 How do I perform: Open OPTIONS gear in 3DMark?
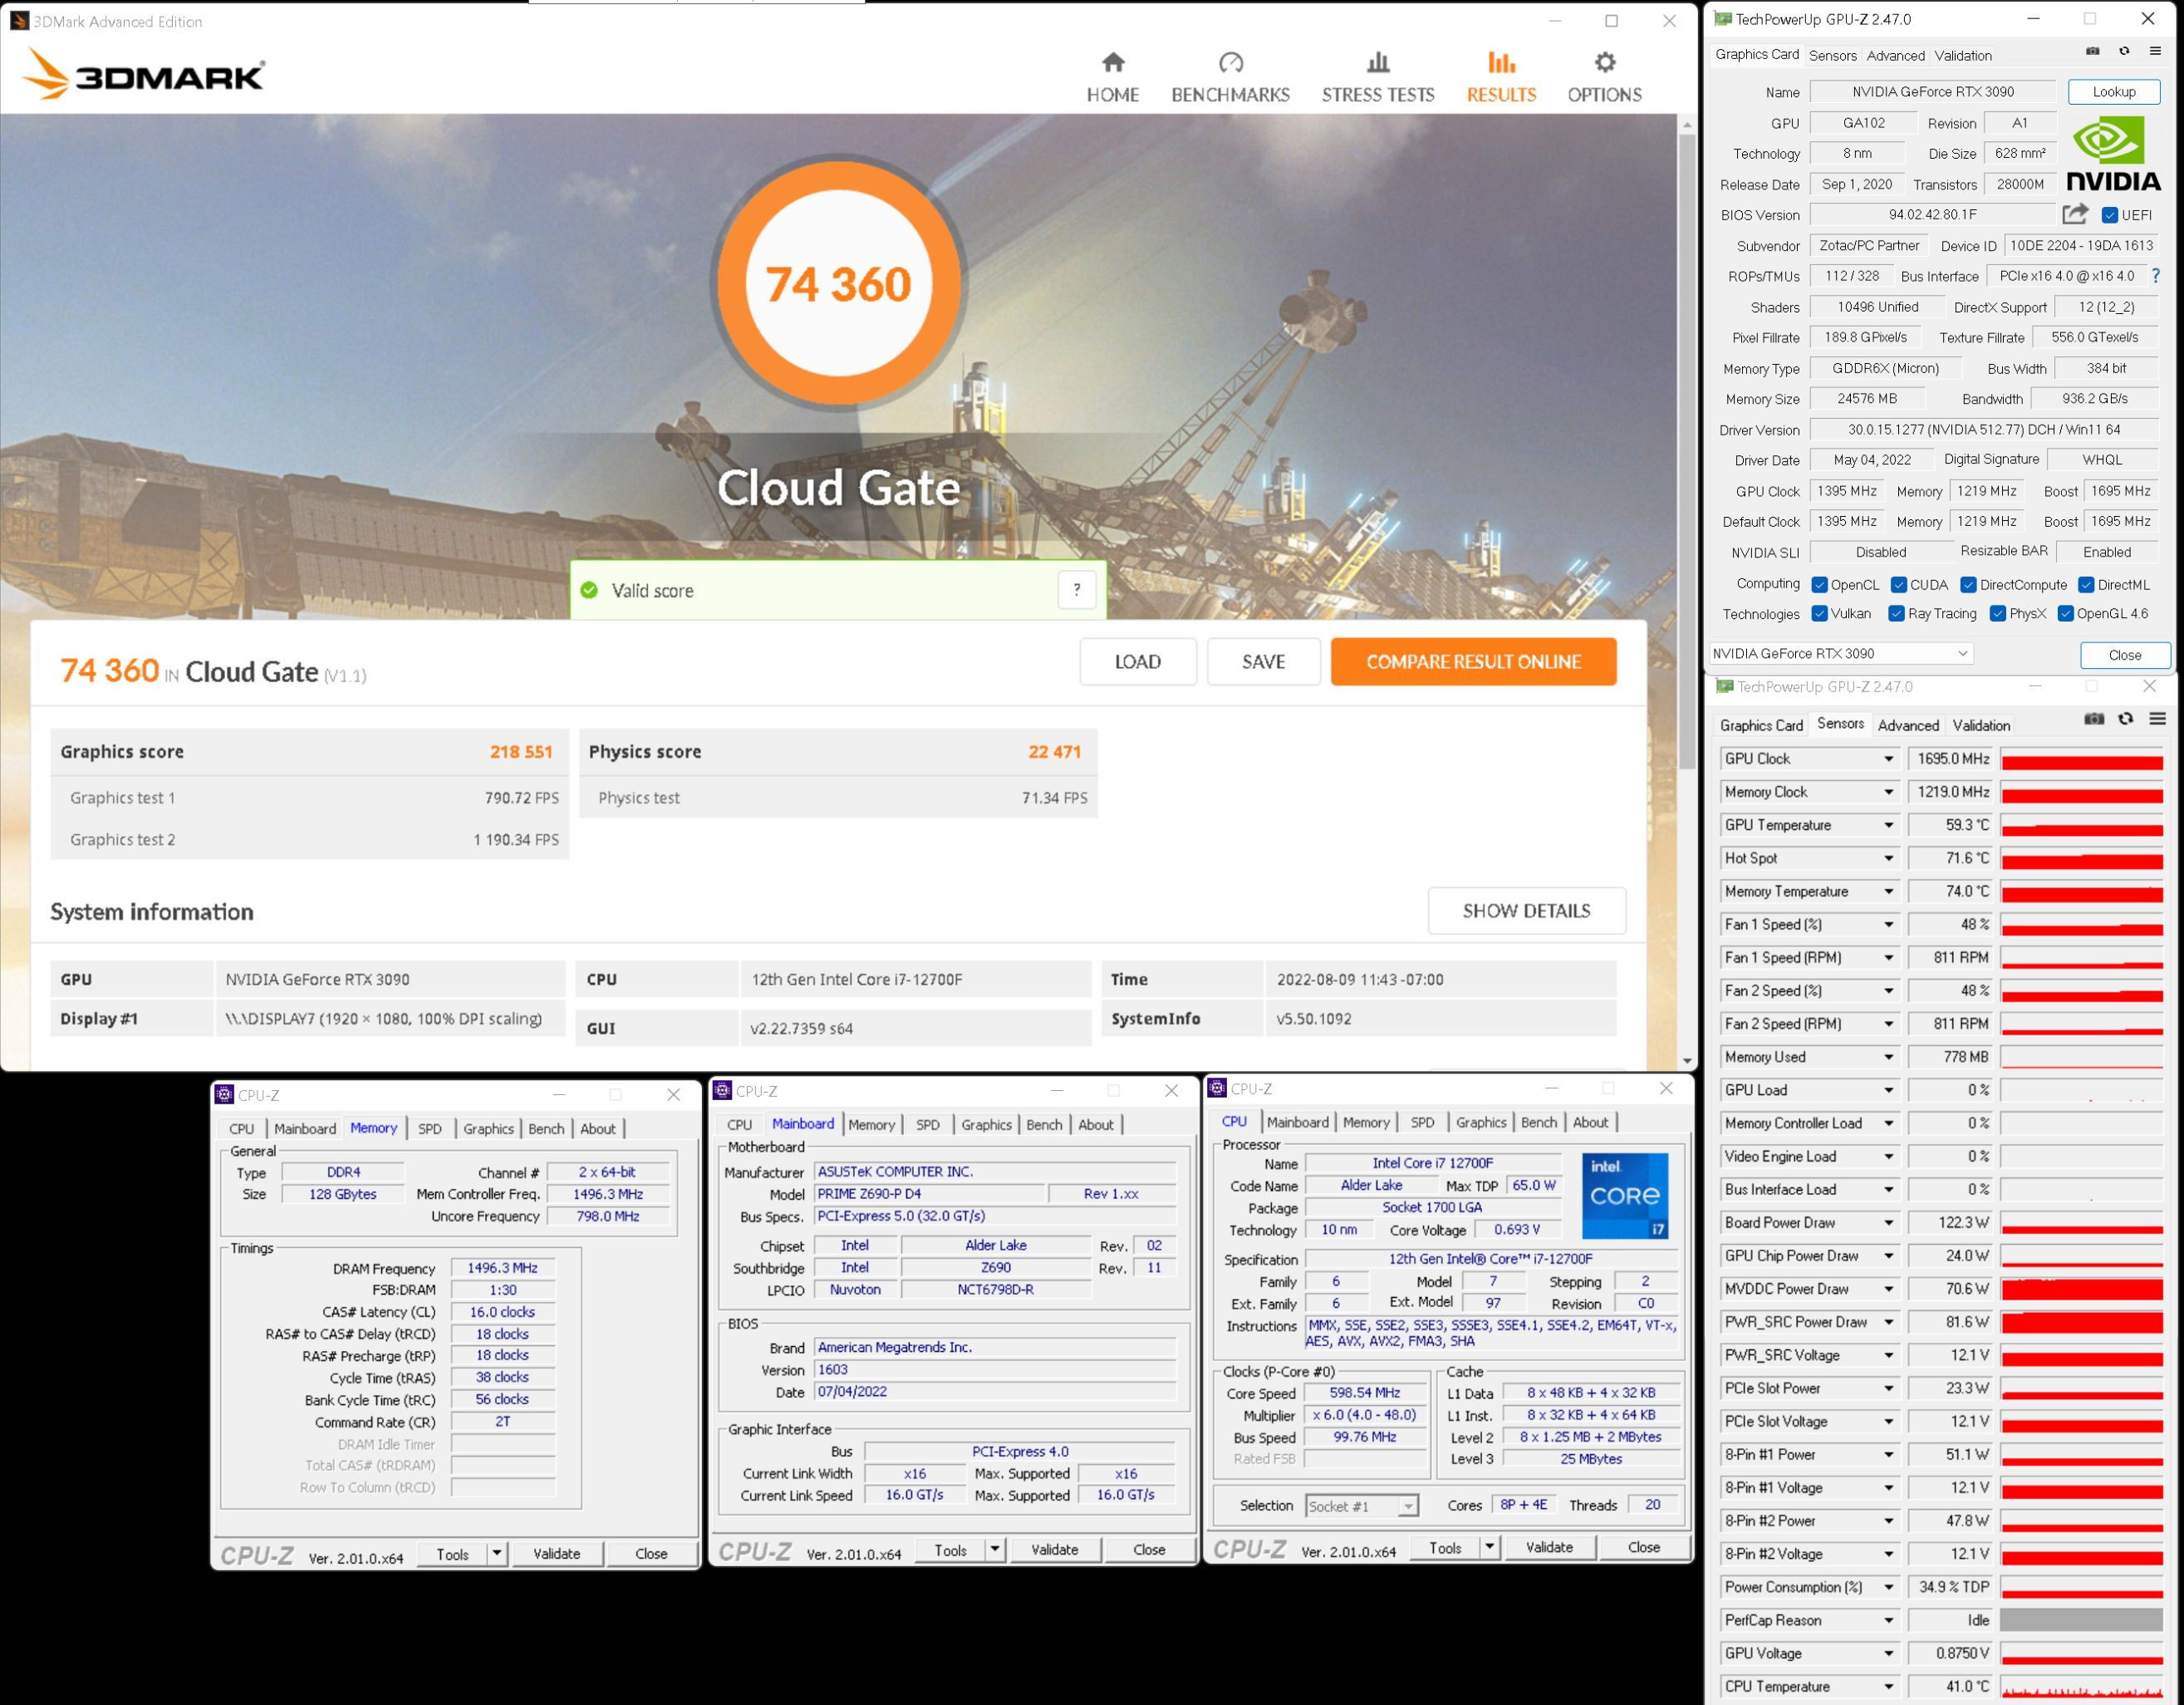coord(1604,78)
